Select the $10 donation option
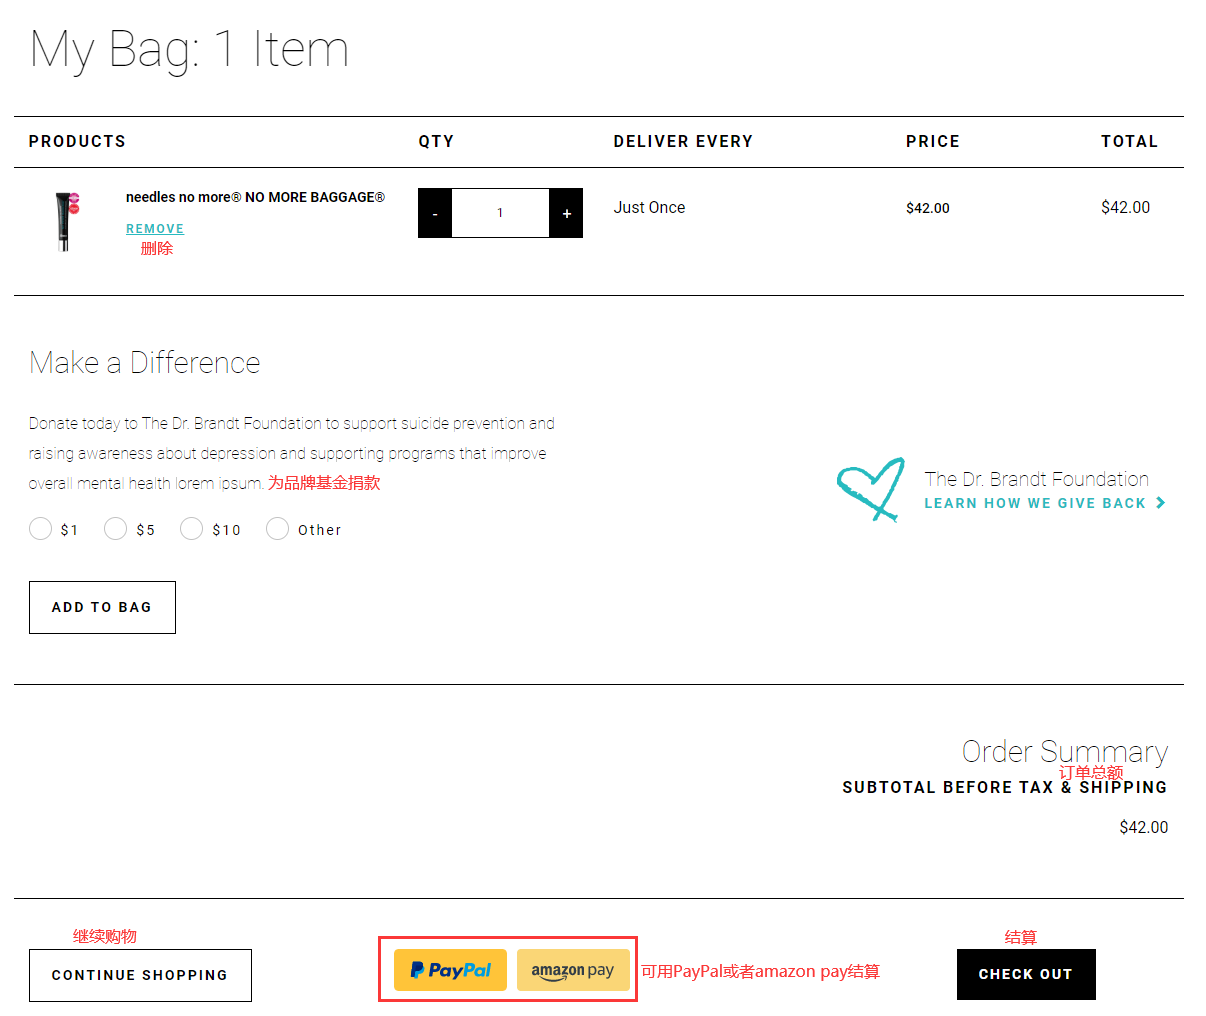The height and width of the screenshot is (1016, 1206). point(192,529)
